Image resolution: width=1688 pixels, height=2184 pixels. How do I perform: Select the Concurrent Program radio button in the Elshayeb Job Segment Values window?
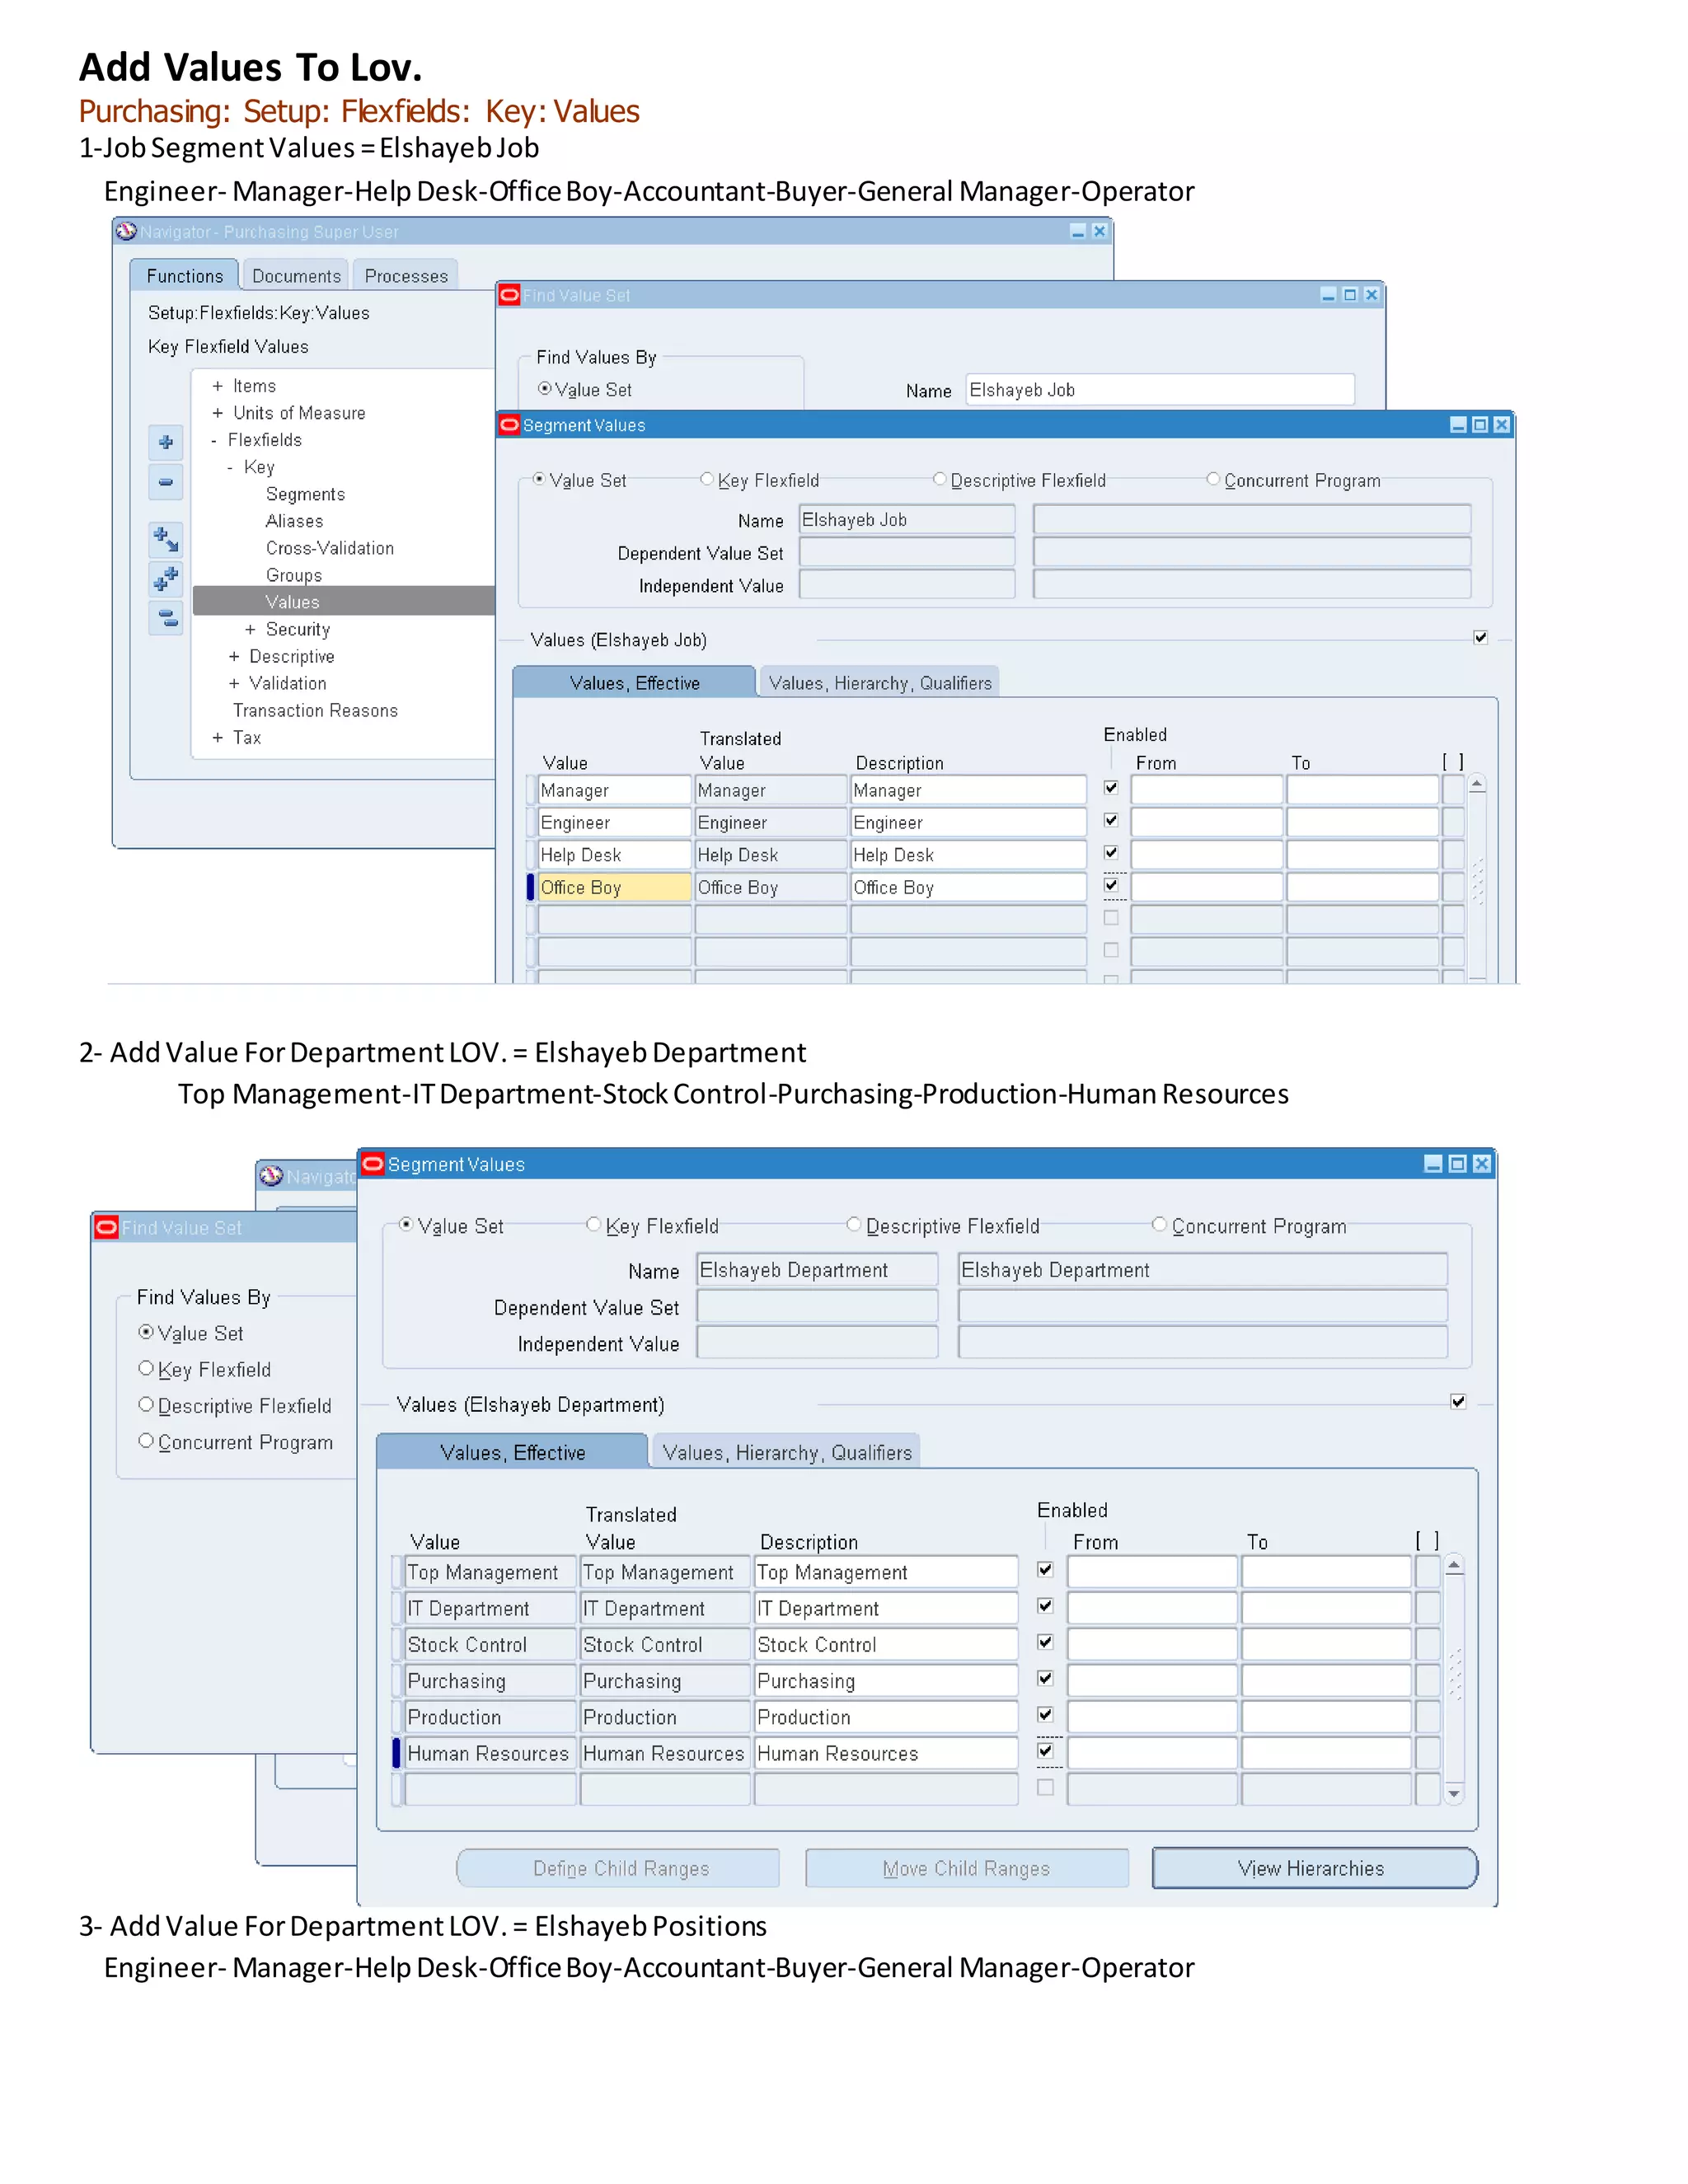(x=1213, y=479)
